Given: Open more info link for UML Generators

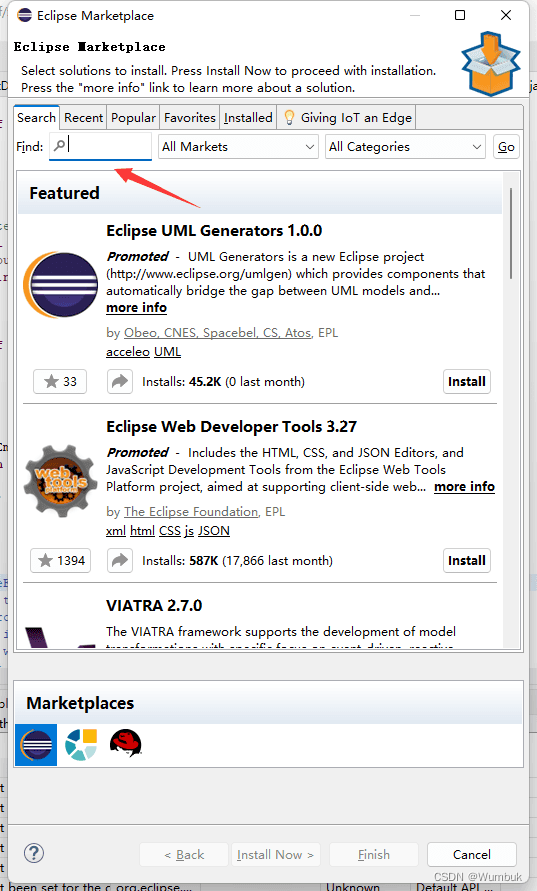Looking at the screenshot, I should (136, 308).
